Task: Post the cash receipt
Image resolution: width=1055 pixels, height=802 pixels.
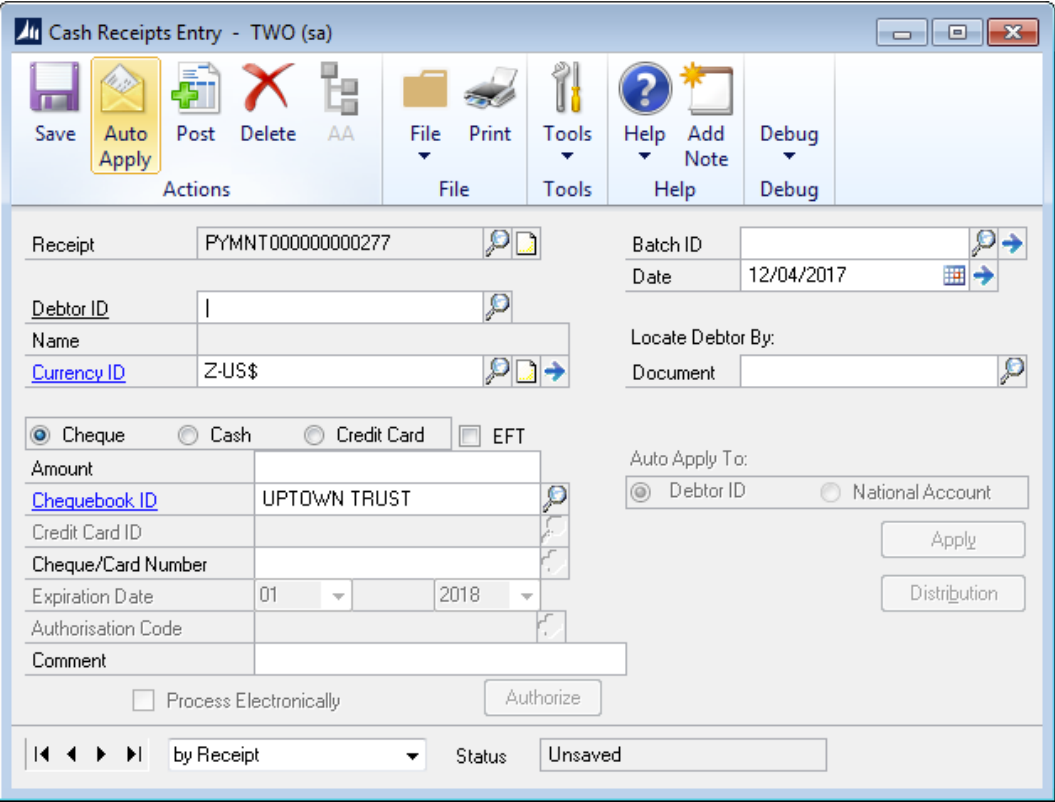Action: pos(195,90)
